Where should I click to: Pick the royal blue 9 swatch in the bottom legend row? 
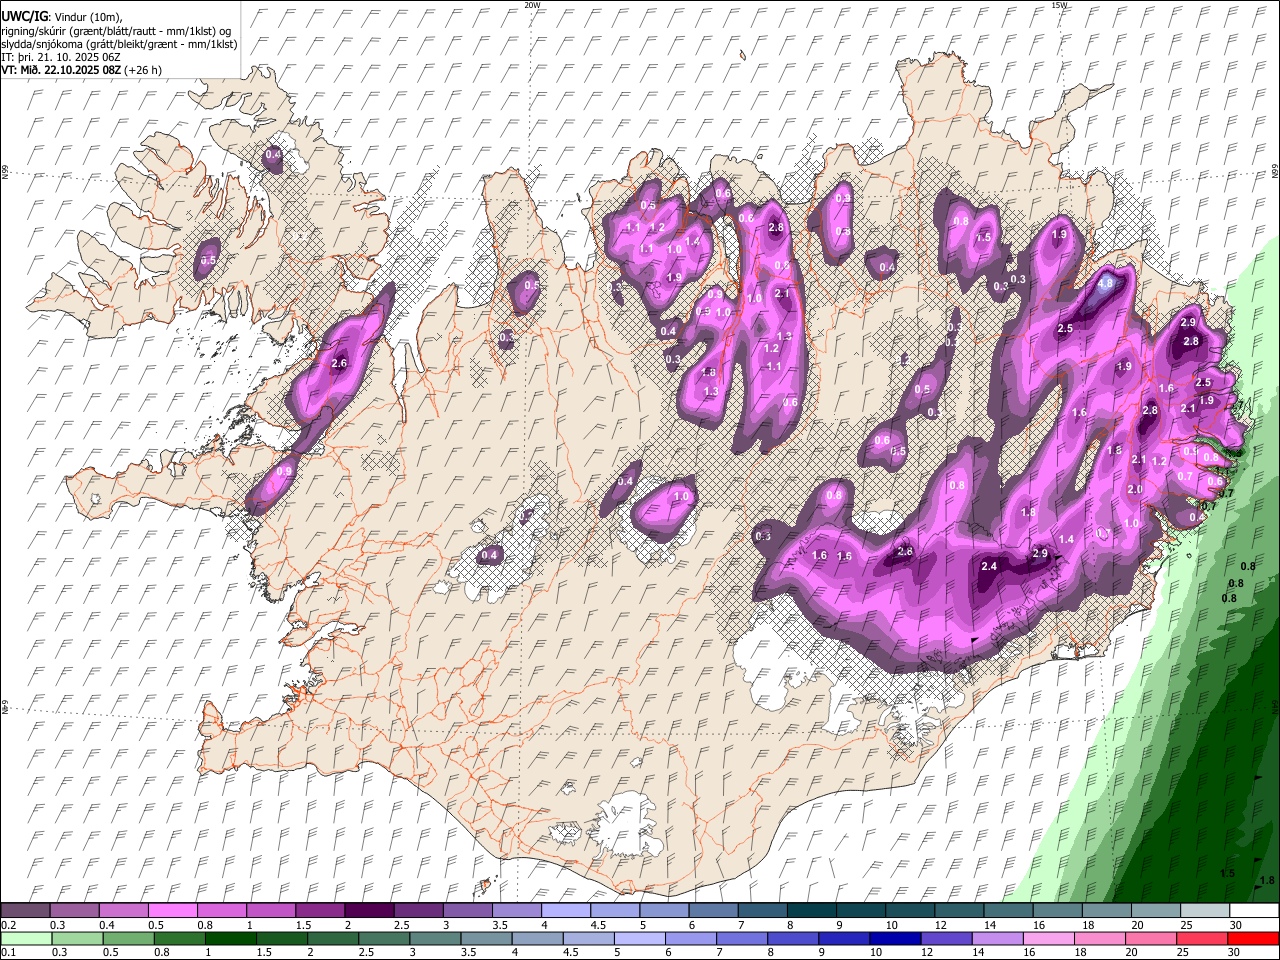tap(843, 938)
